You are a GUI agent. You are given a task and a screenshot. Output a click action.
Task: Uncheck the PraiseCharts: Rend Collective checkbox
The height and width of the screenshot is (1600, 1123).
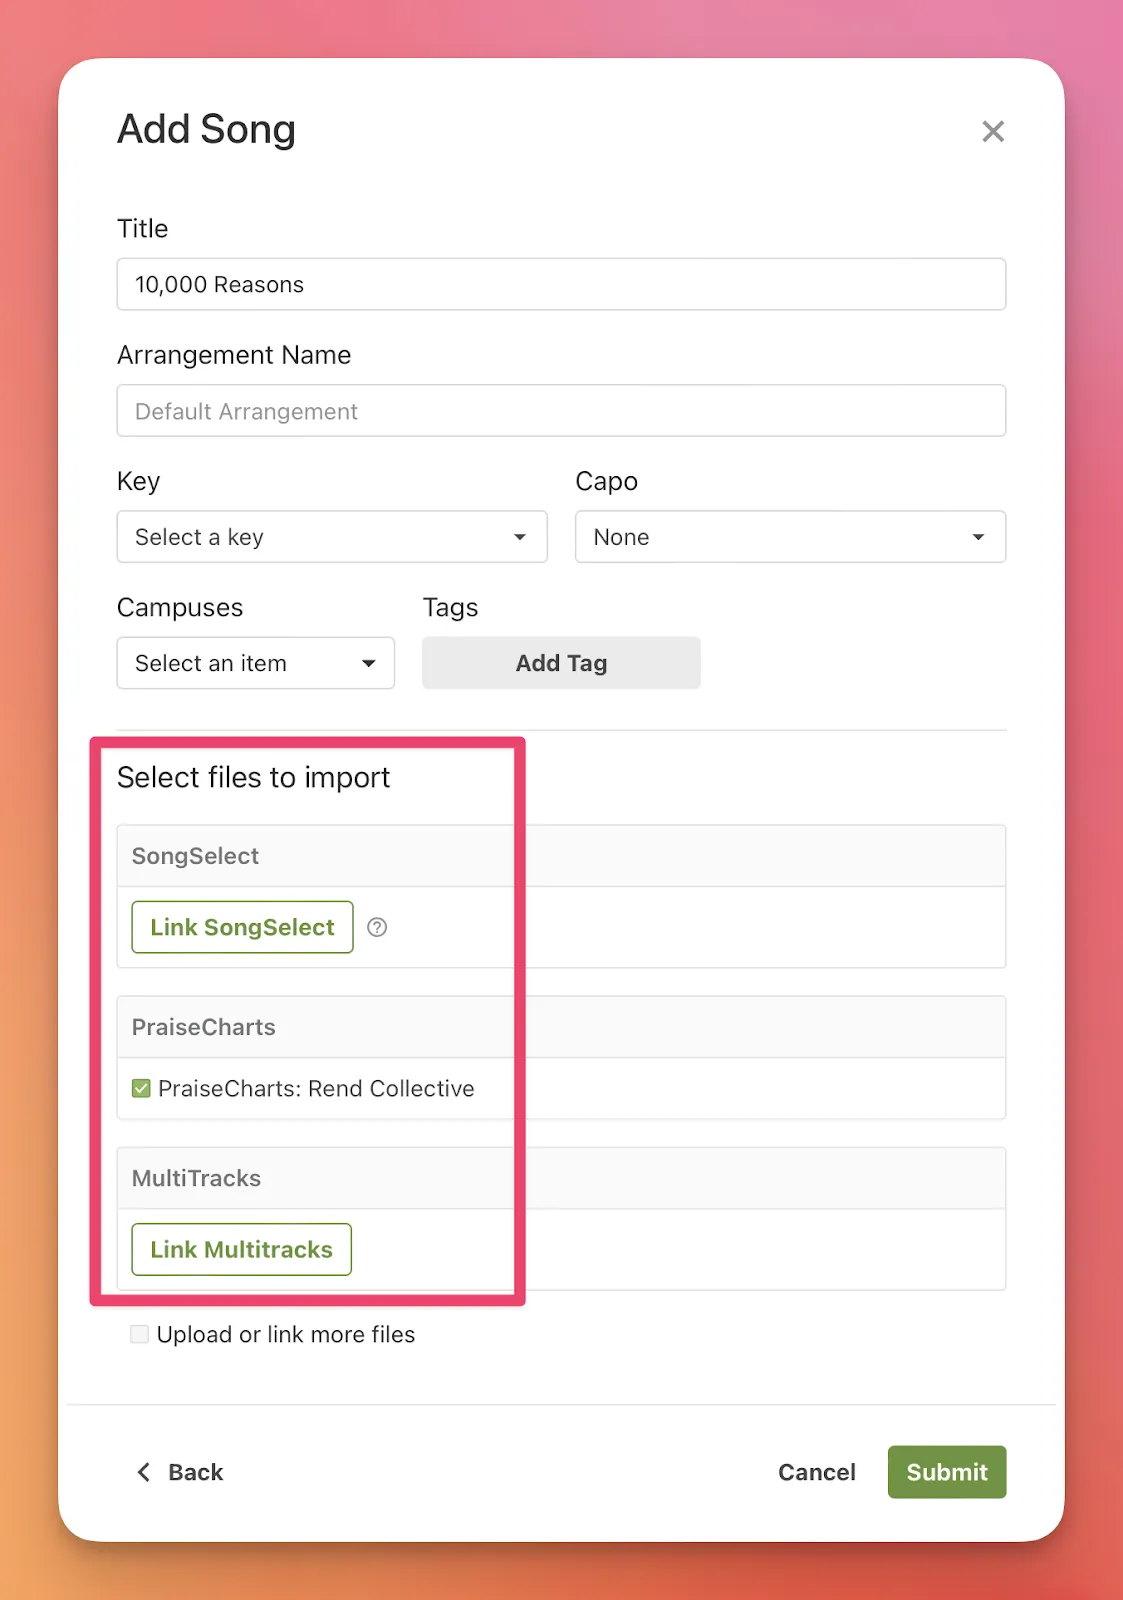[x=141, y=1088]
